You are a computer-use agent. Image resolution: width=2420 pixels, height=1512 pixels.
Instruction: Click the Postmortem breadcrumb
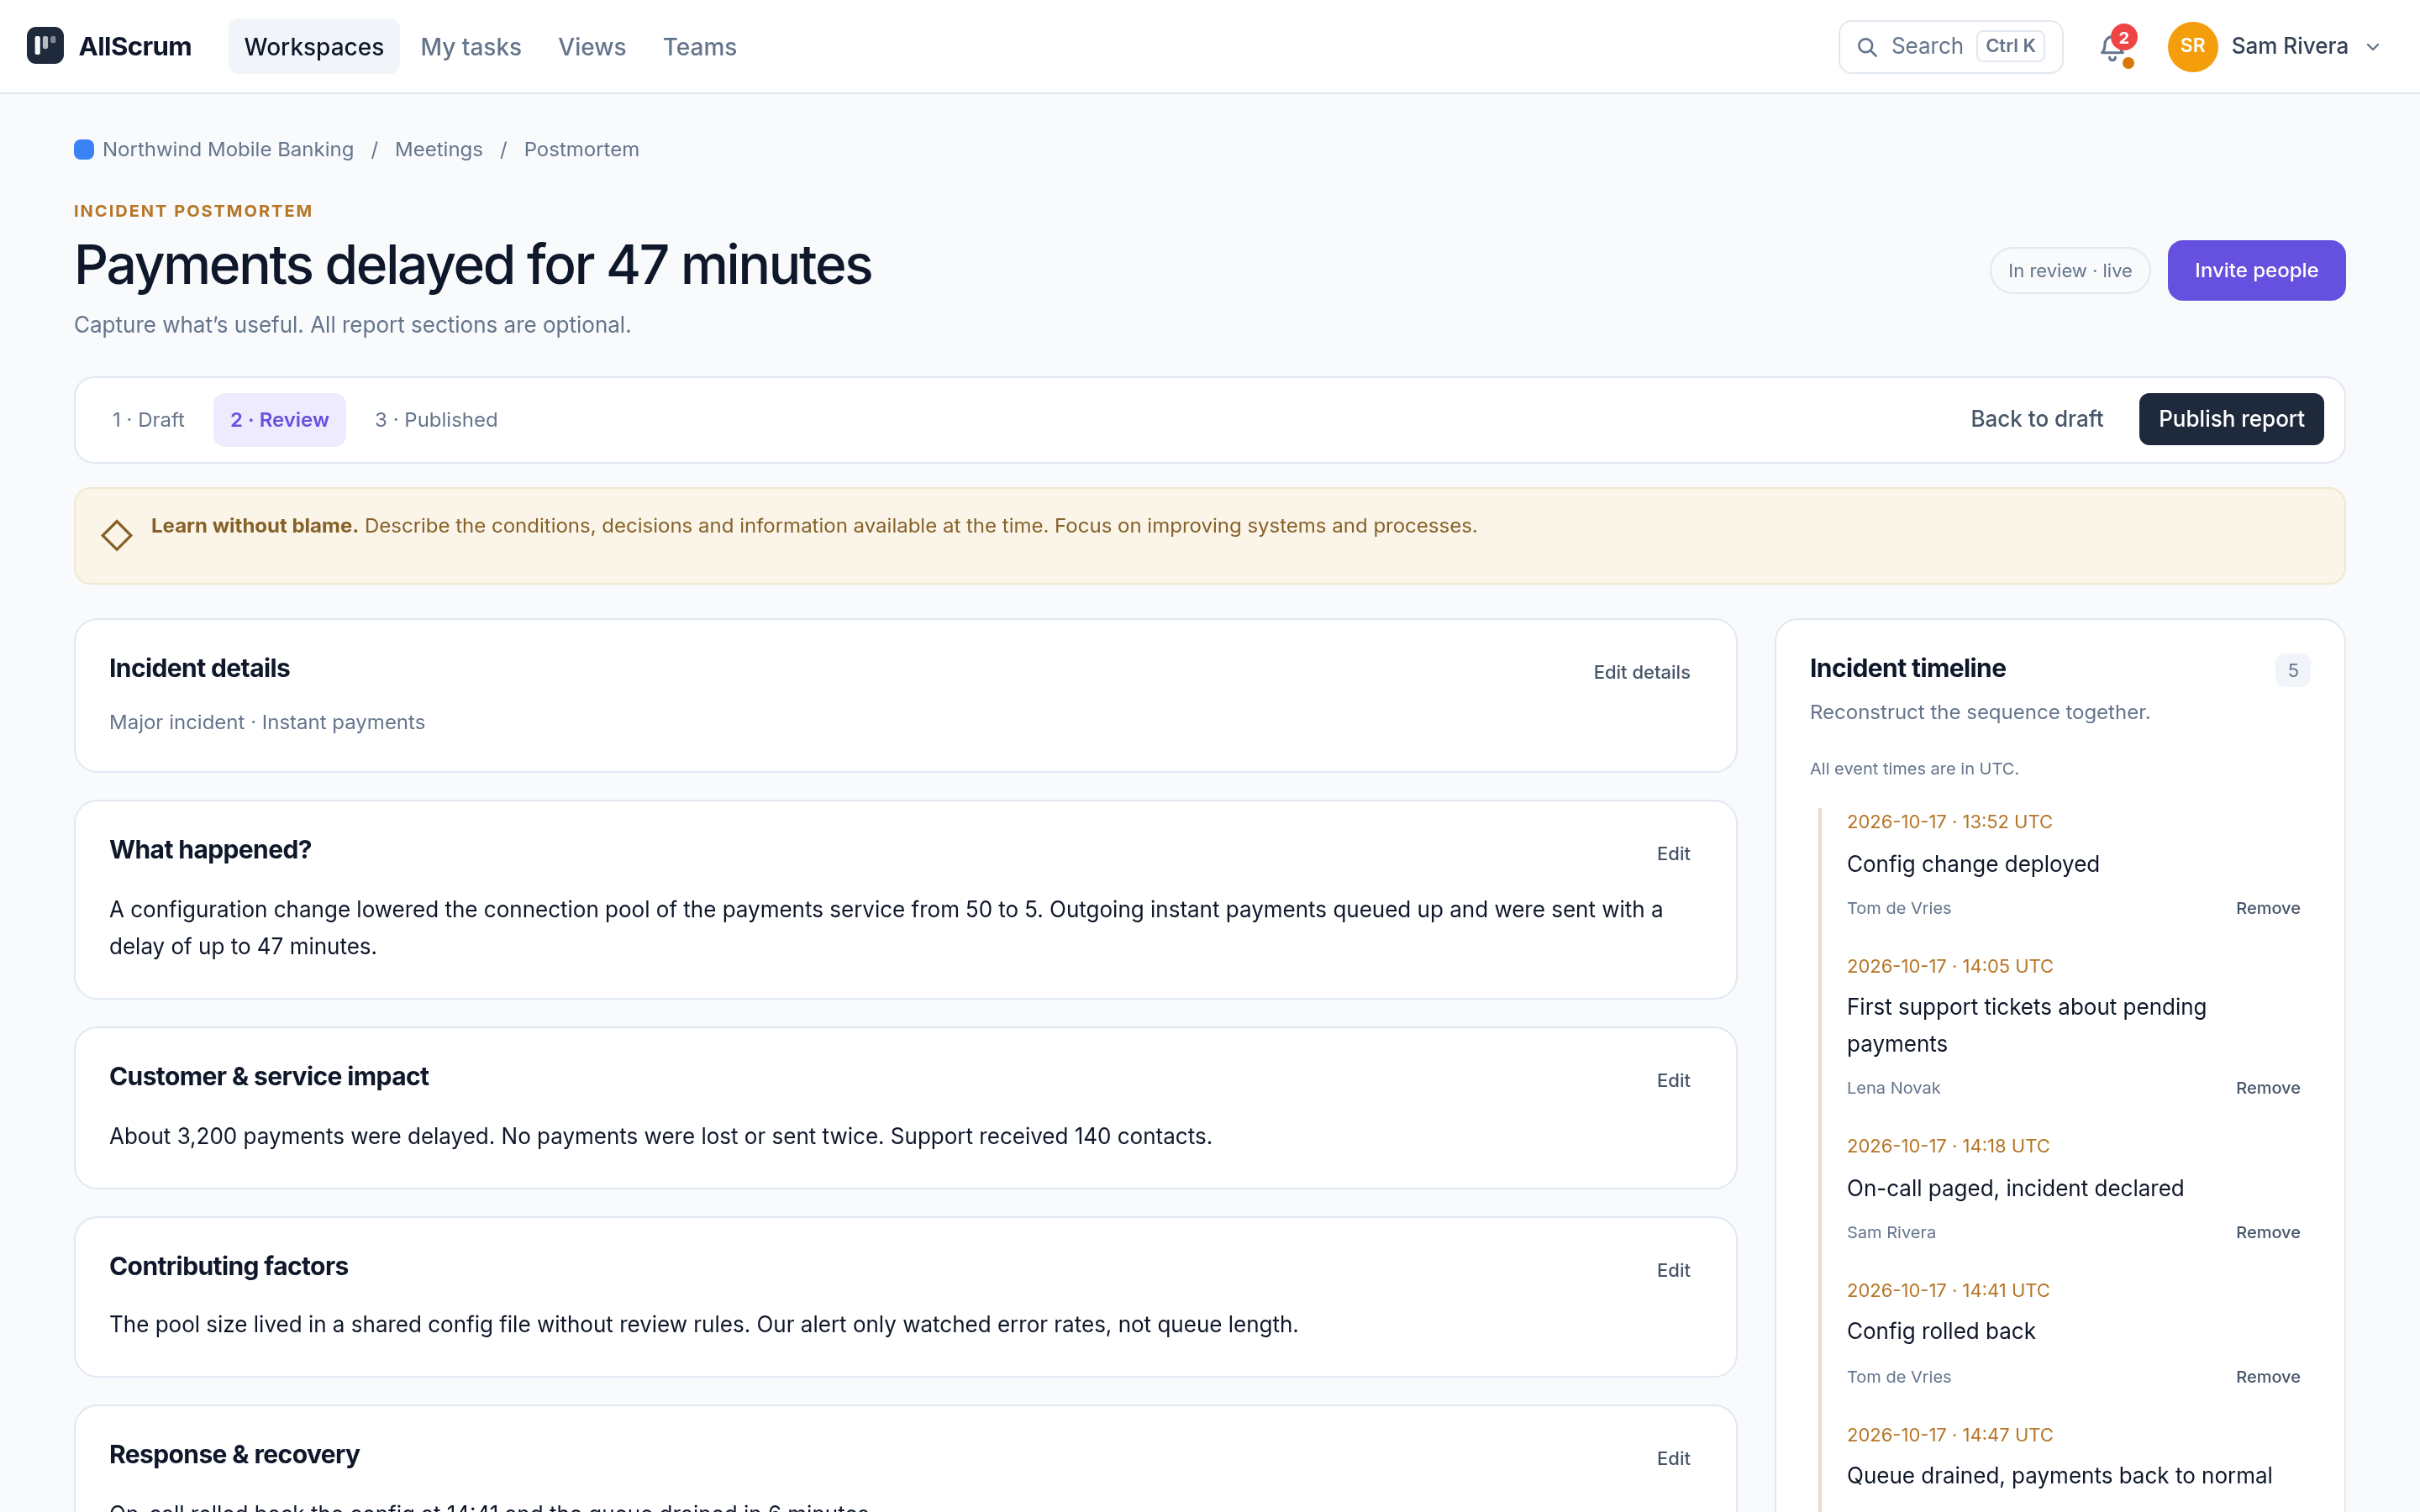(581, 150)
